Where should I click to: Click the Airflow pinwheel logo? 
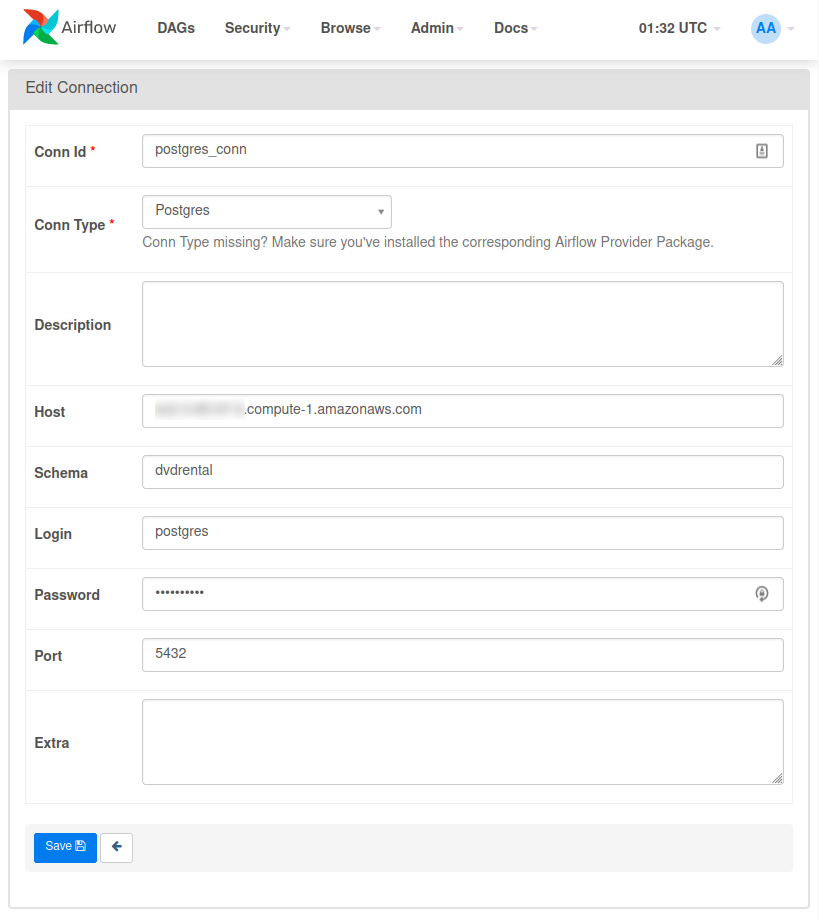pyautogui.click(x=40, y=28)
